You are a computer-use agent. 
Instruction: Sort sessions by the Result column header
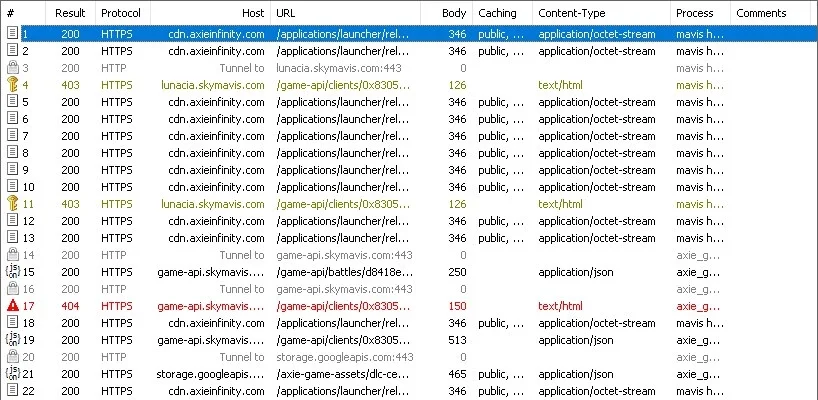[70, 13]
